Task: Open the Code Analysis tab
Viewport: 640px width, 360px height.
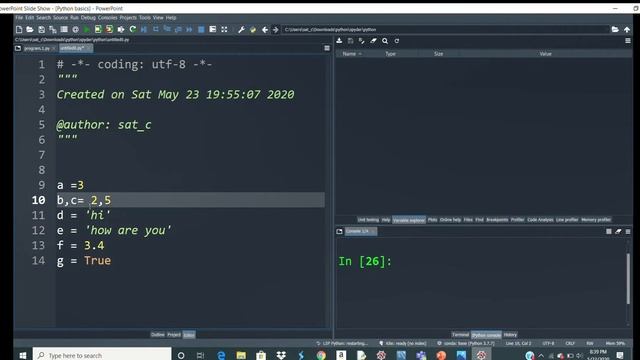Action: pos(540,220)
